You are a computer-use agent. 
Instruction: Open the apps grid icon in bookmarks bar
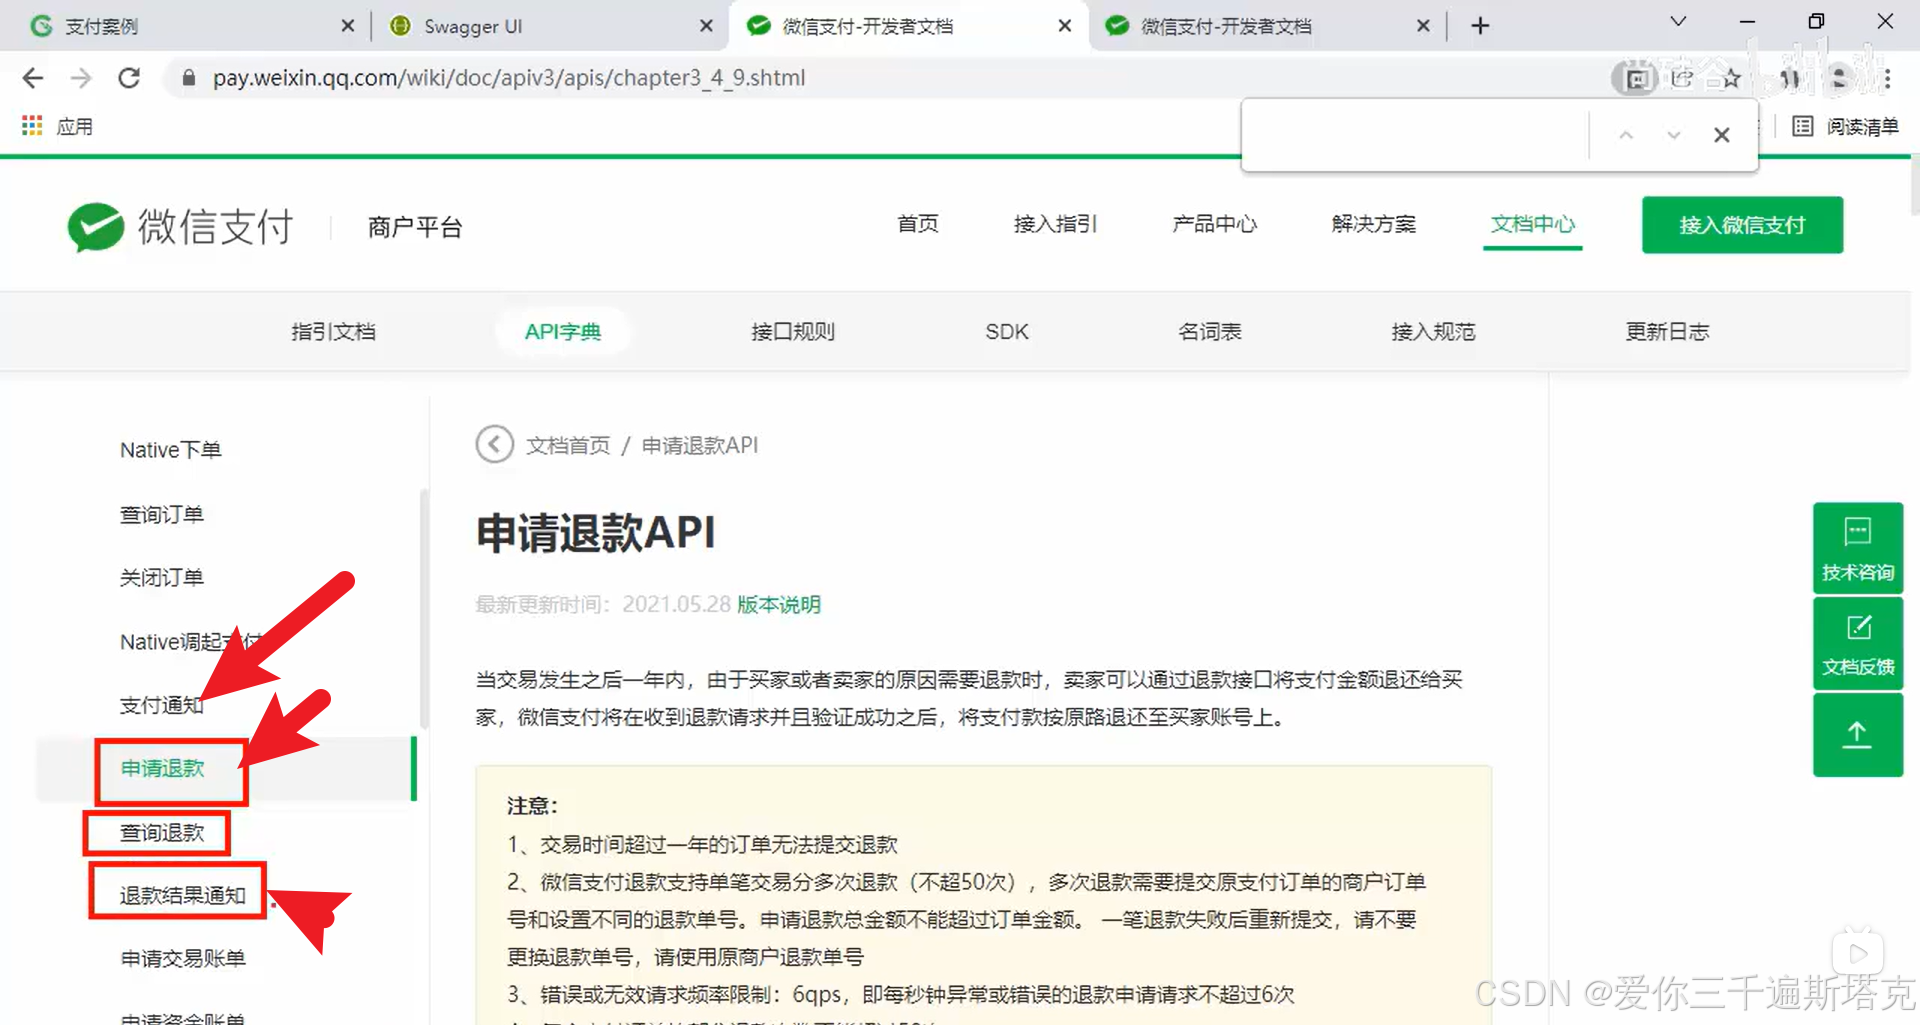(x=32, y=126)
